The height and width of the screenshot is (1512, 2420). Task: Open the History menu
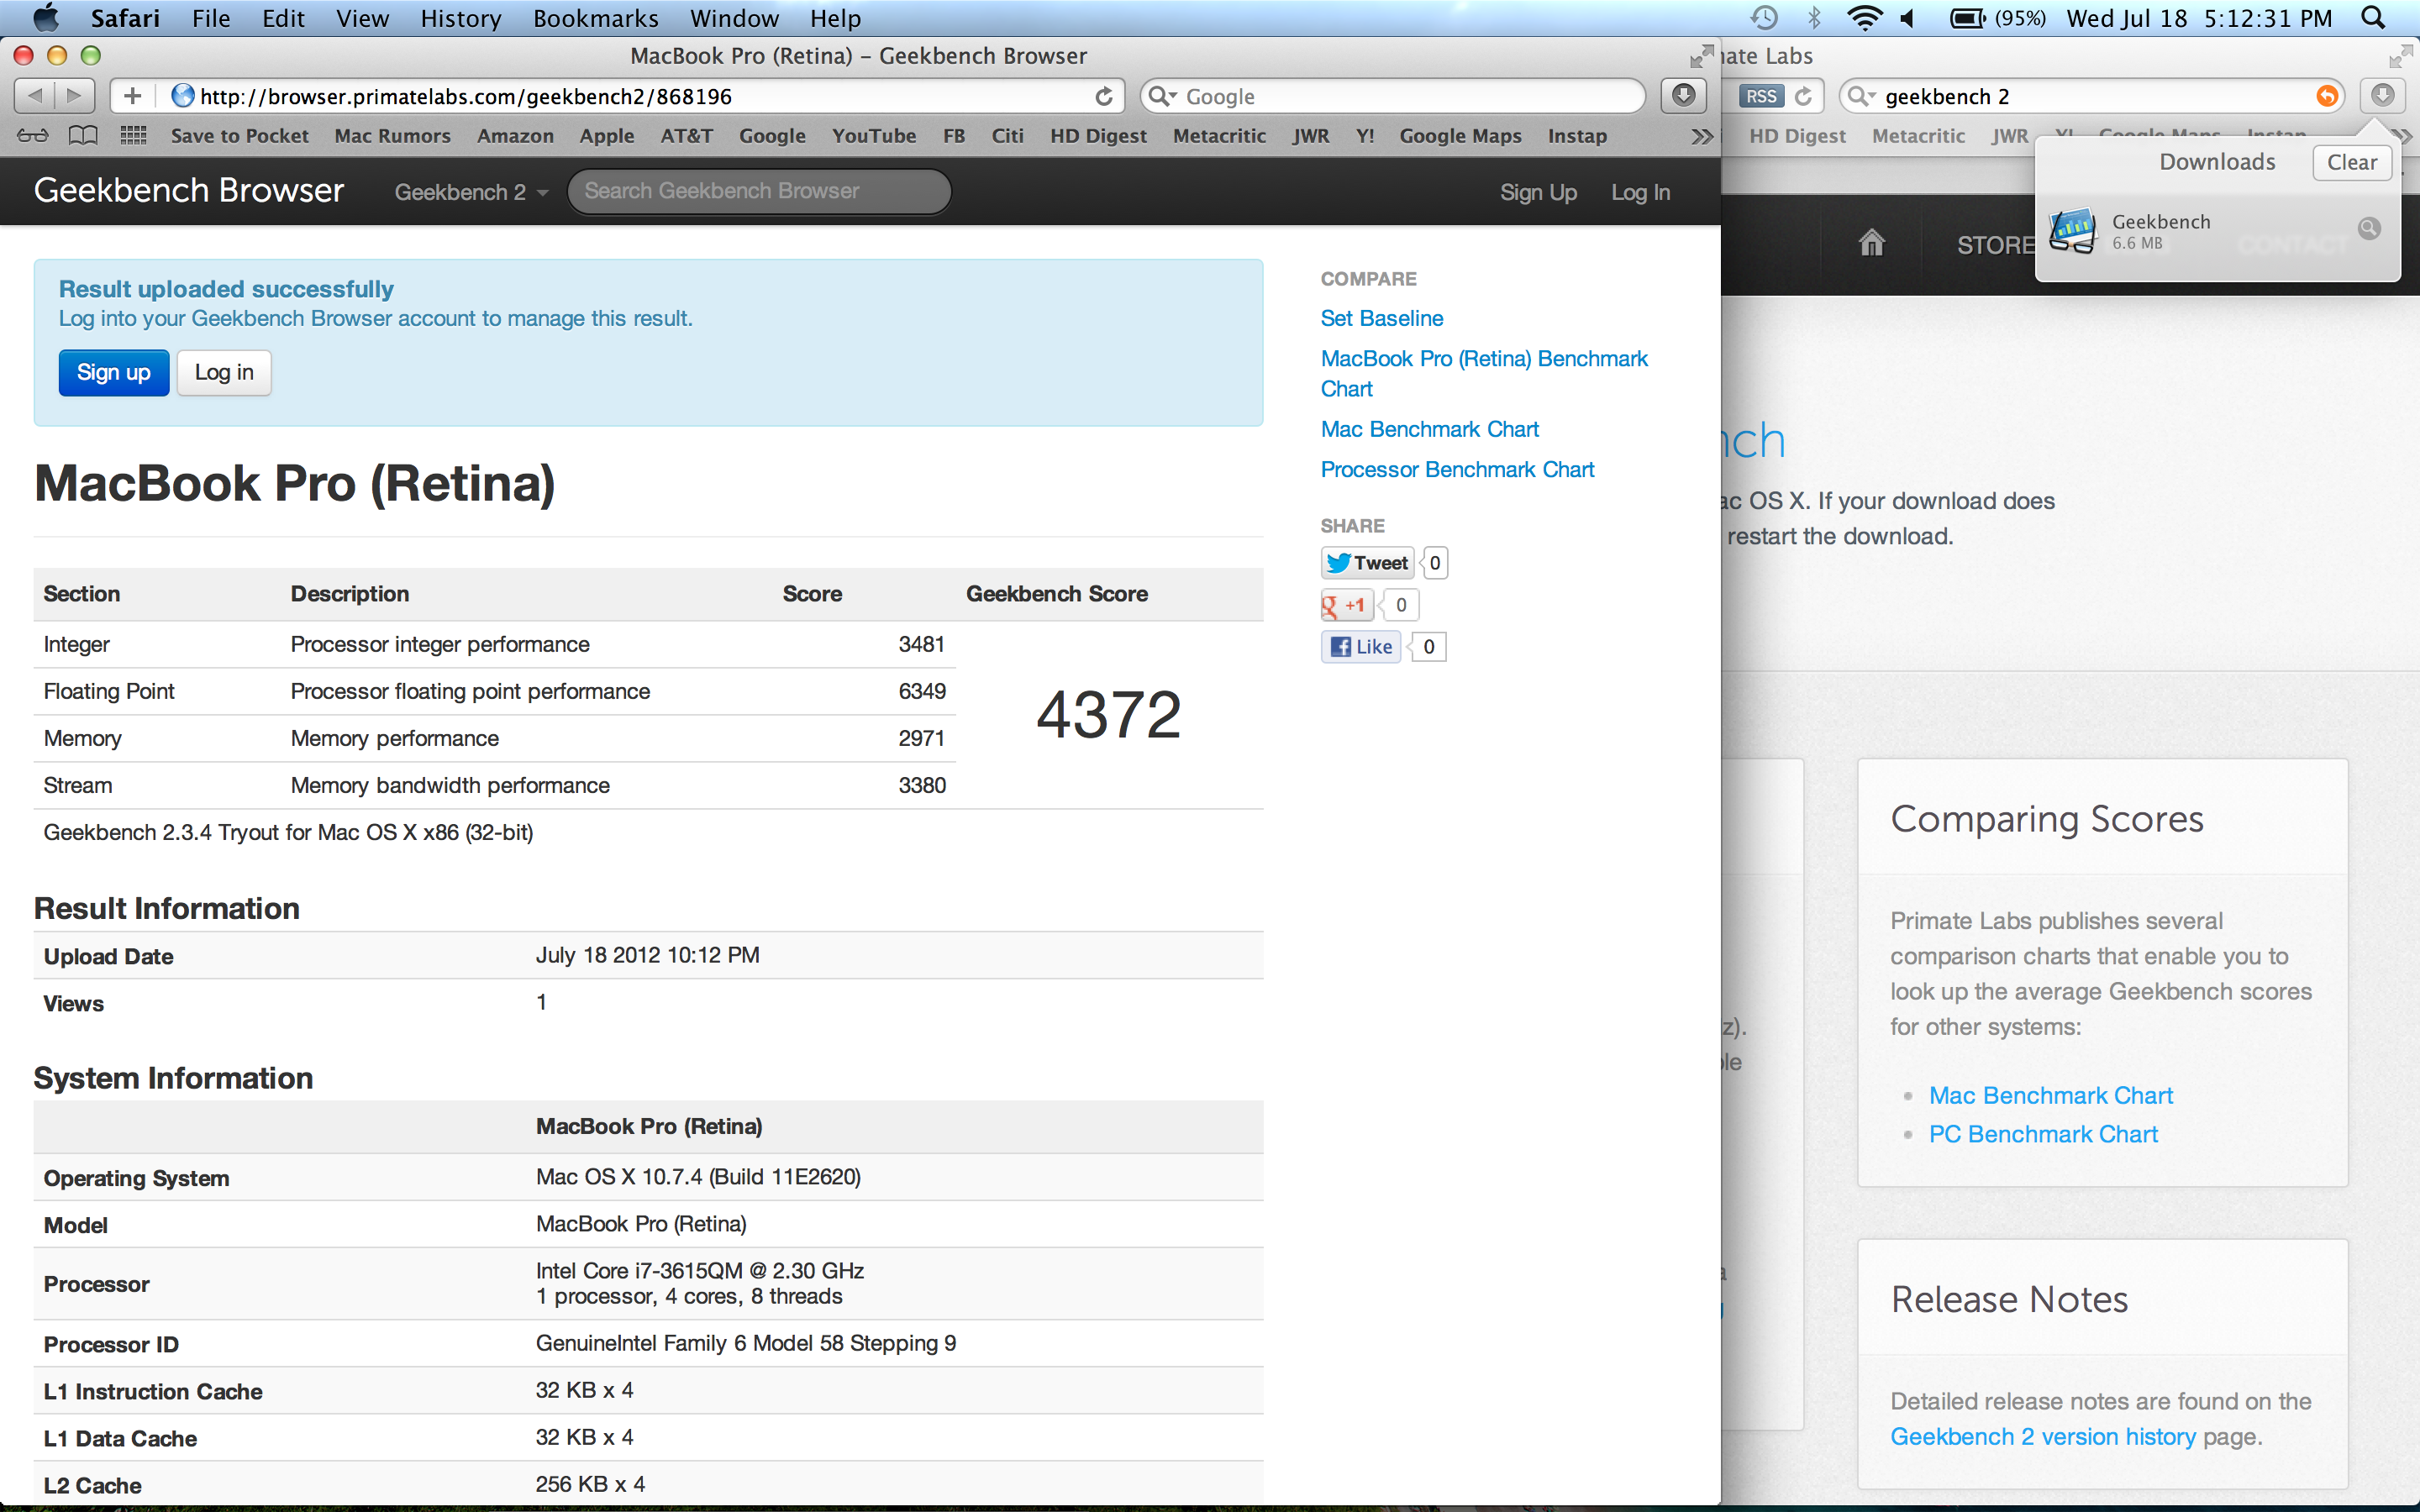461,18
